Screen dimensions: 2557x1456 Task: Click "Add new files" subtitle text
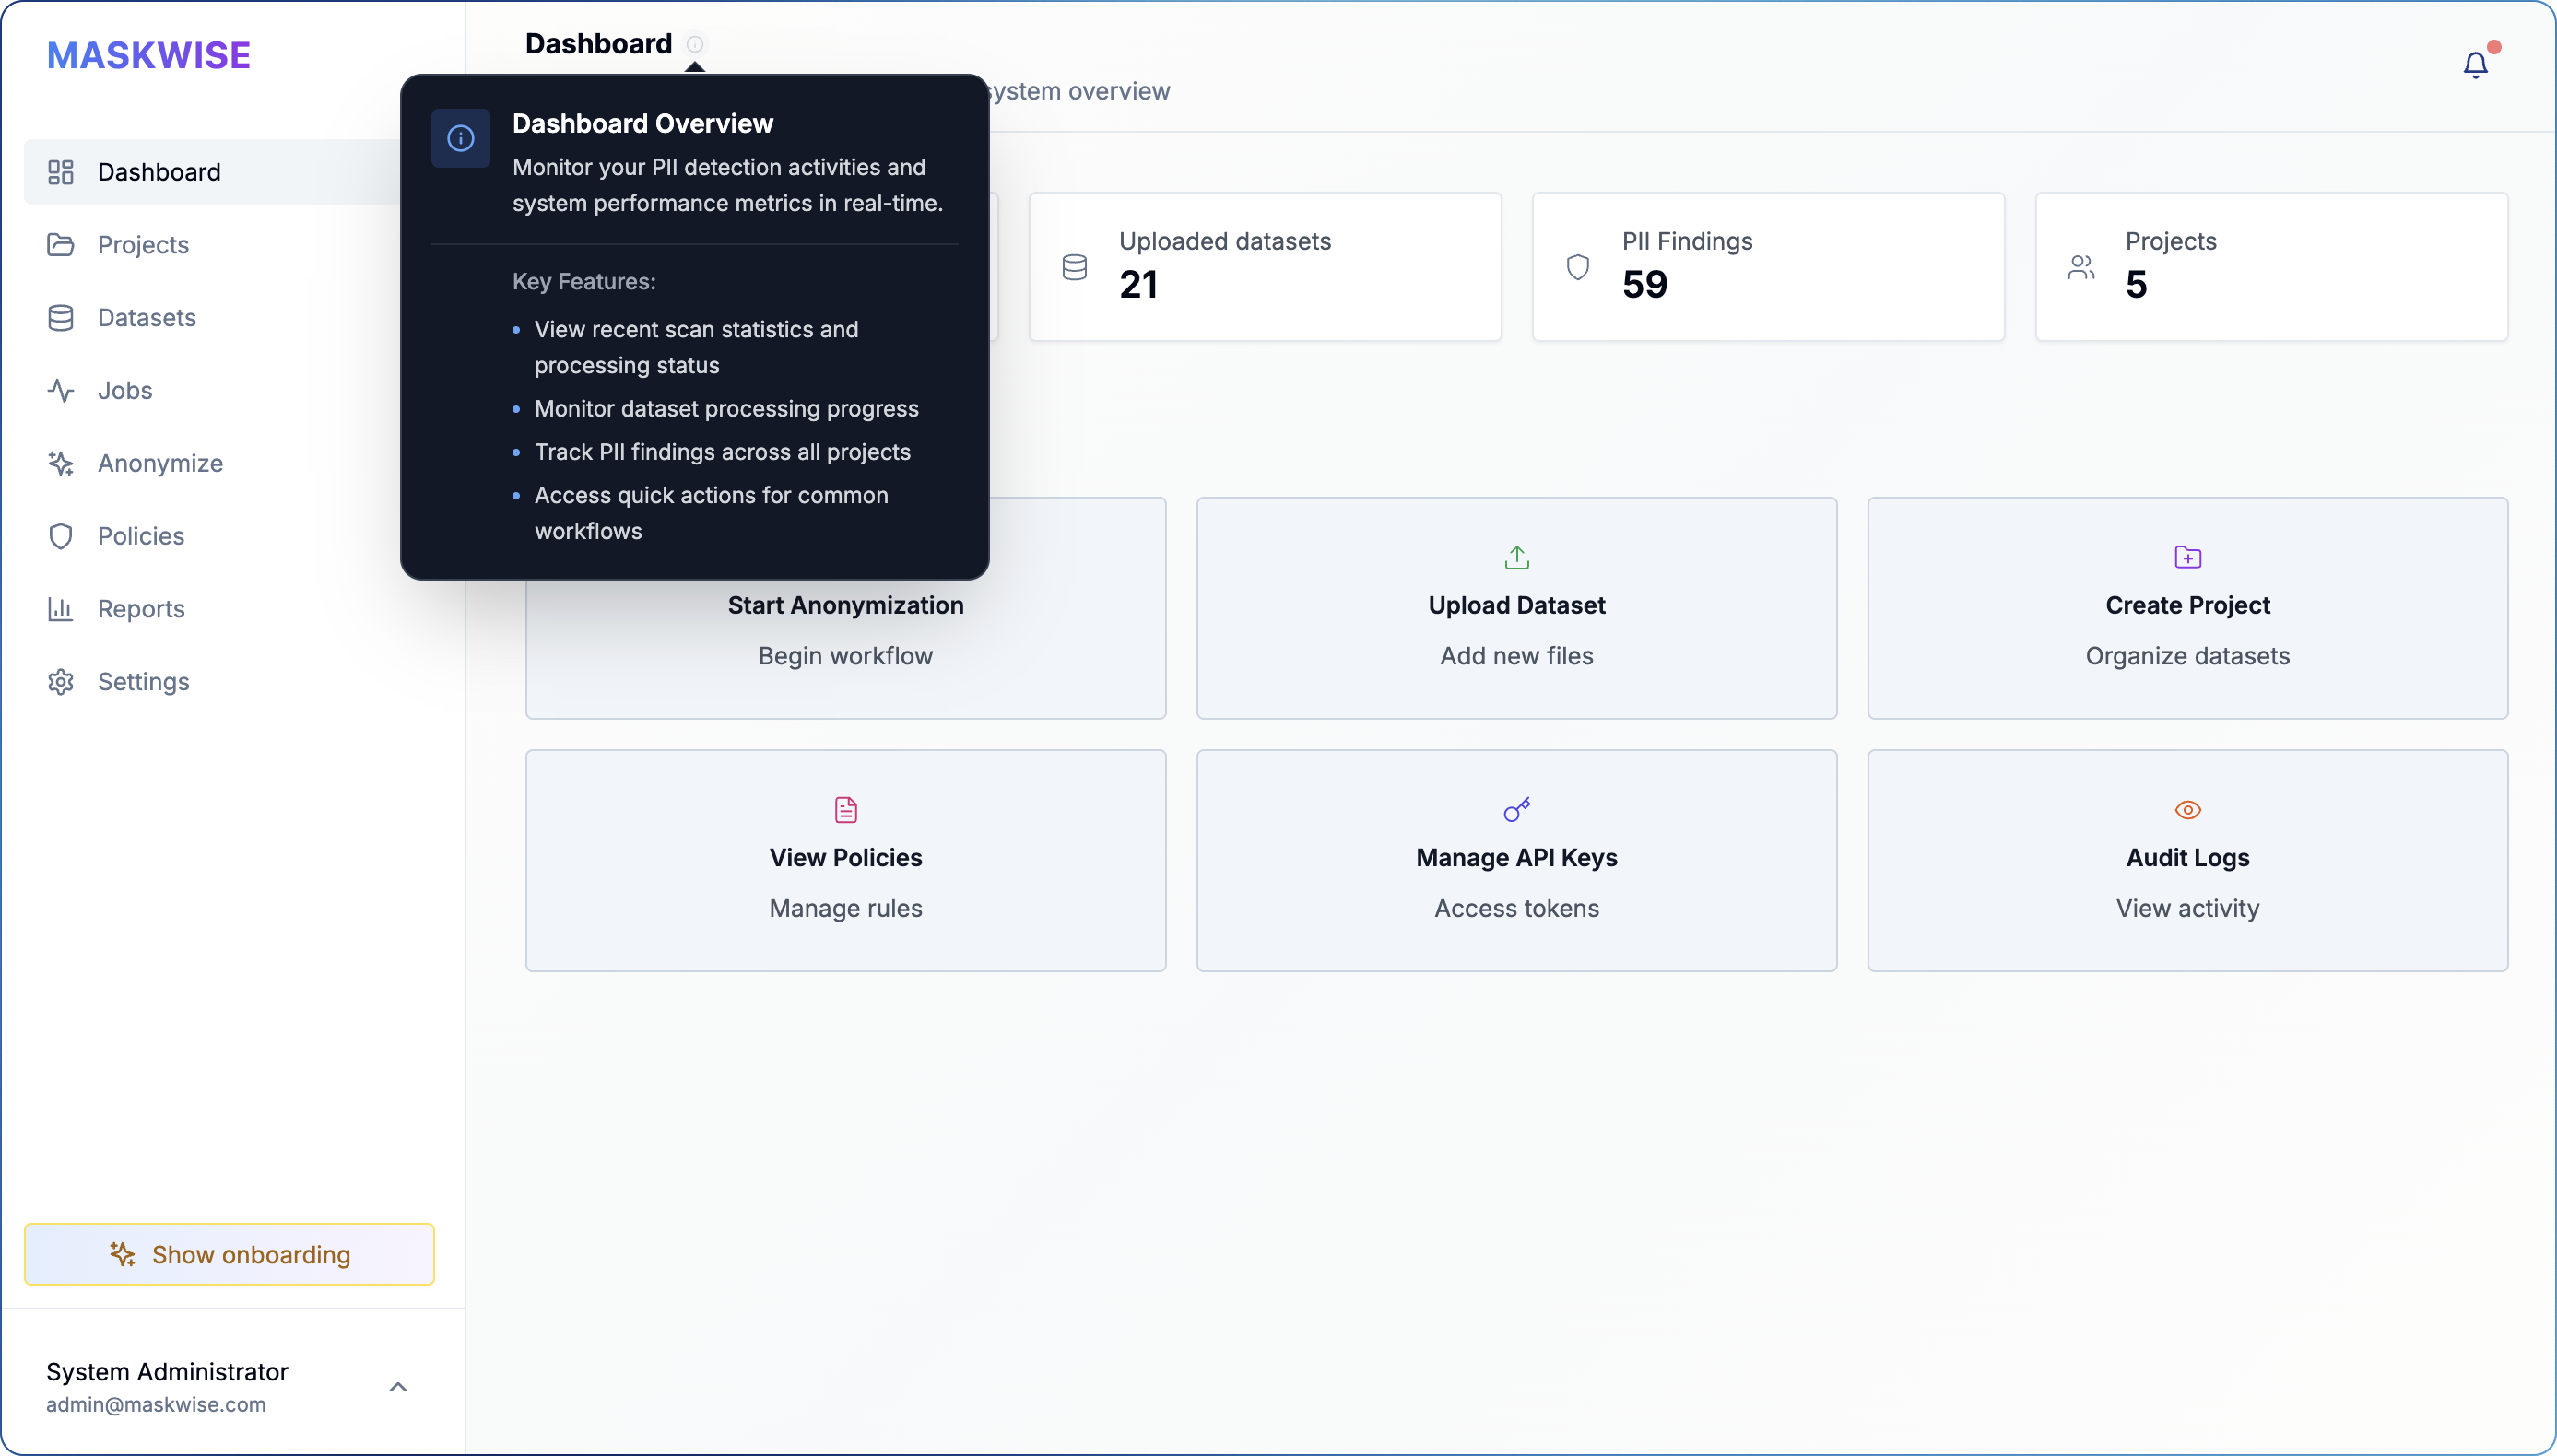pyautogui.click(x=1517, y=656)
